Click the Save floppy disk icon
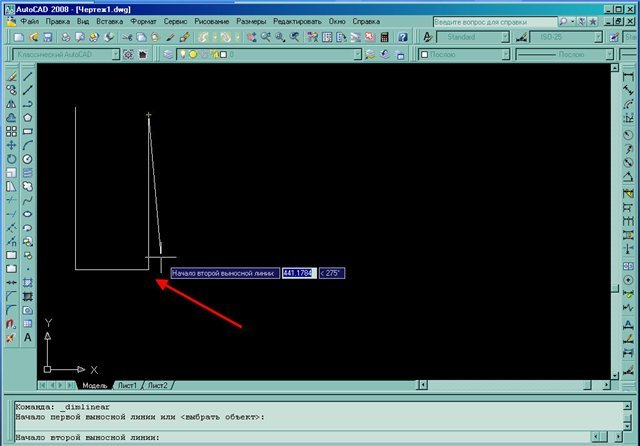 [47, 38]
